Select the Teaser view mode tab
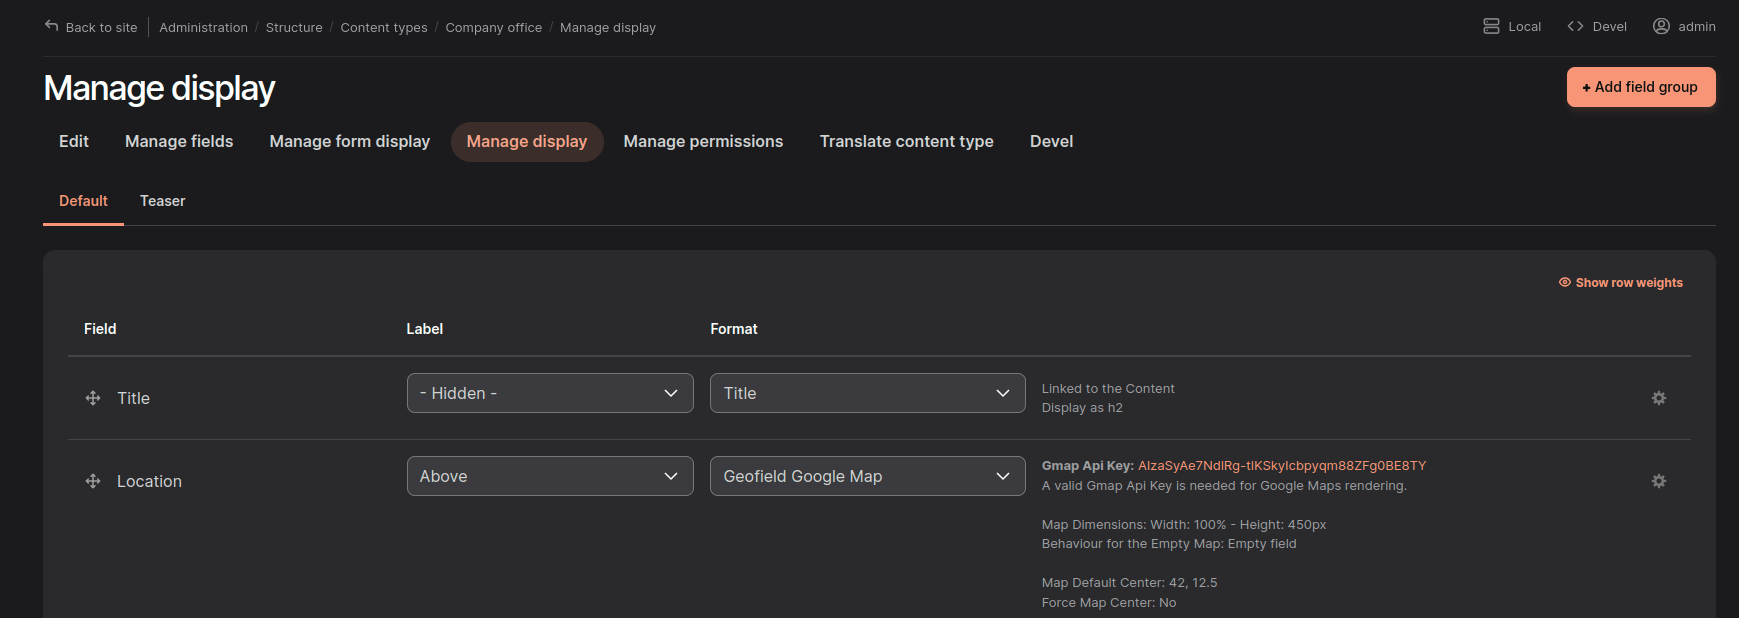Viewport: 1739px width, 618px height. [162, 201]
